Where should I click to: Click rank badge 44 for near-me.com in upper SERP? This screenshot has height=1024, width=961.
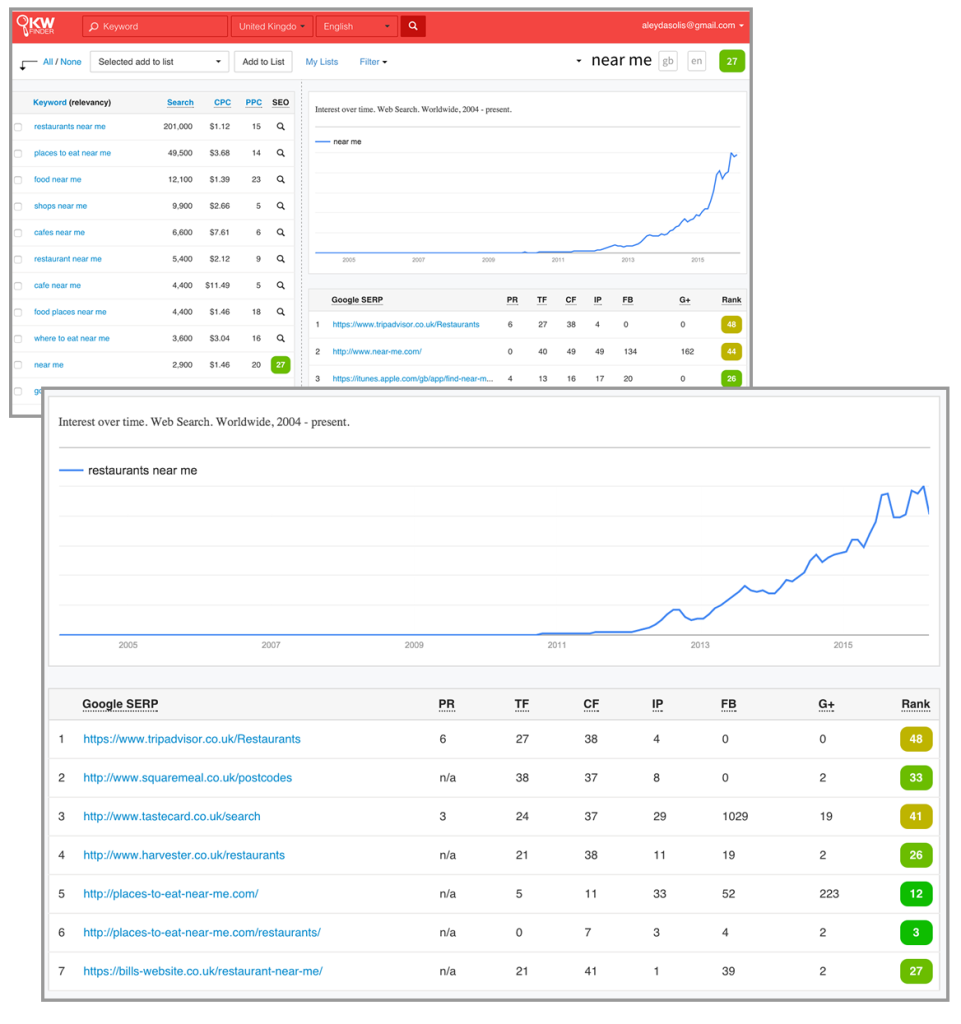[x=731, y=351]
